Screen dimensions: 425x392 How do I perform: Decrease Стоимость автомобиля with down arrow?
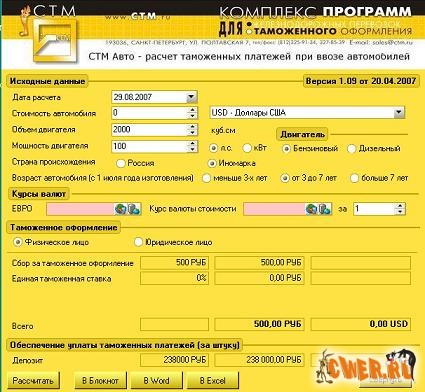[x=192, y=116]
